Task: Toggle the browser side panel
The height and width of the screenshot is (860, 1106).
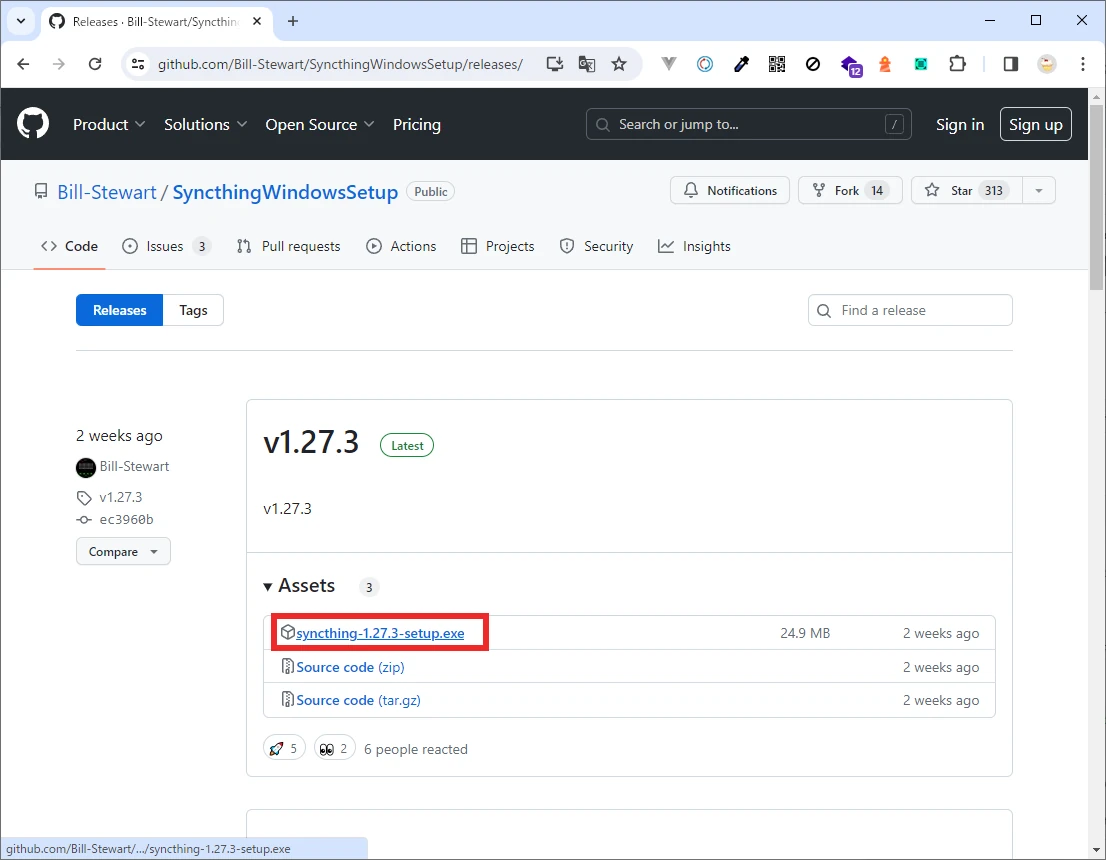Action: [x=1011, y=64]
